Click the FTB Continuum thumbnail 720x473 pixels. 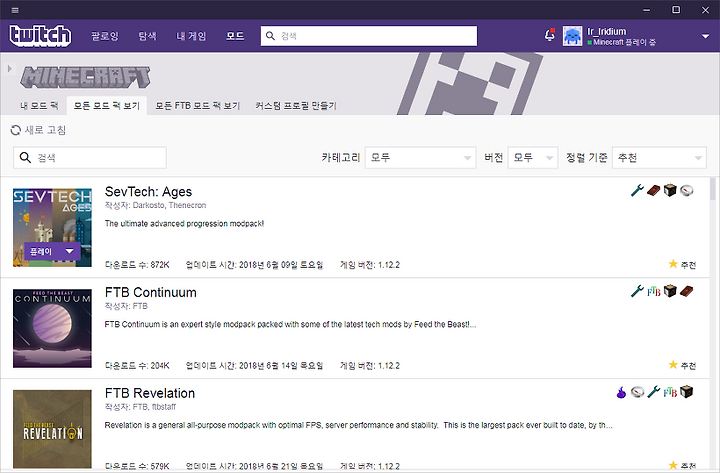[52, 328]
